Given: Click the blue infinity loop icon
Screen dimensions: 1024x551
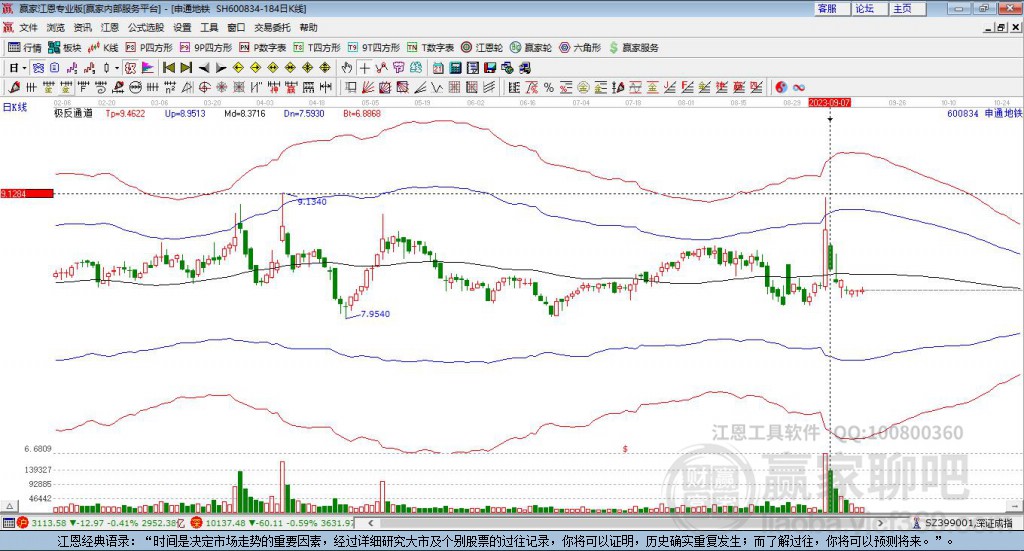Looking at the screenshot, I should point(799,87).
